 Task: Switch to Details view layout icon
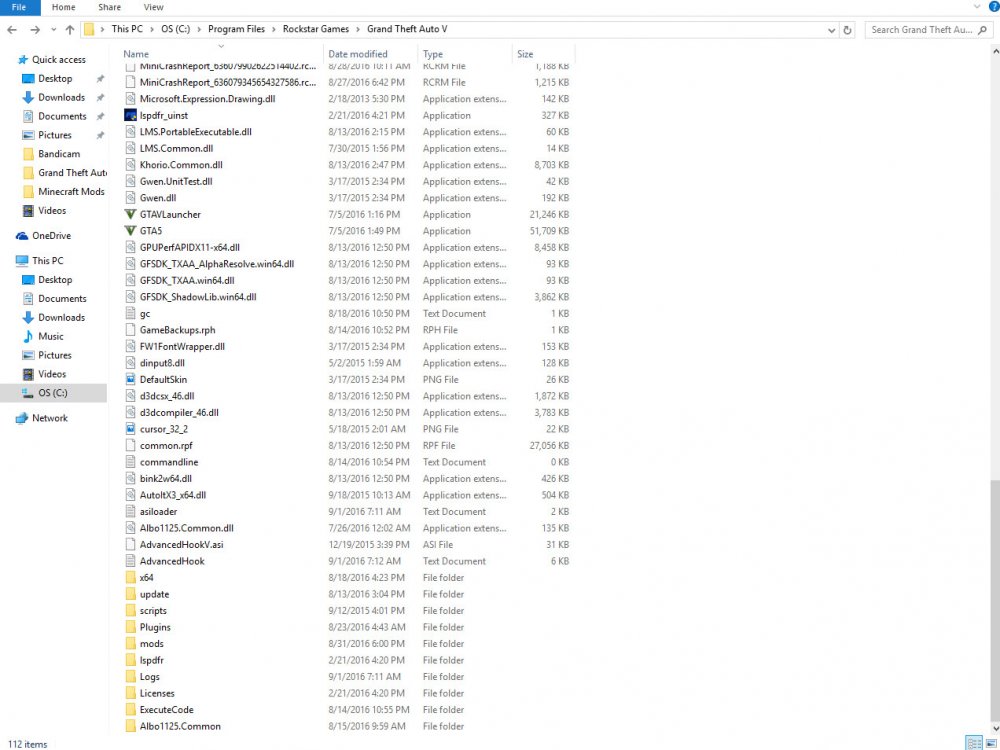pos(974,743)
